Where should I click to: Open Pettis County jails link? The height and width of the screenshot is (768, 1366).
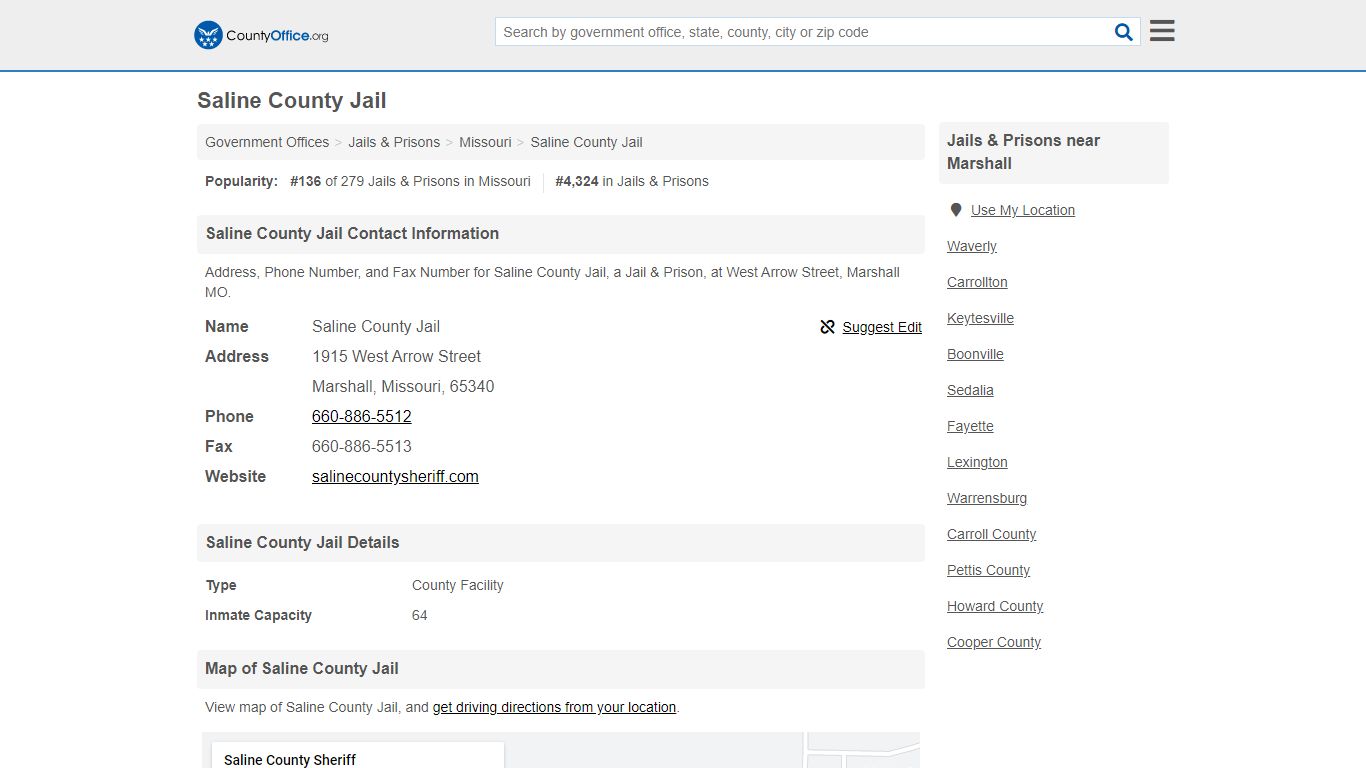click(988, 570)
